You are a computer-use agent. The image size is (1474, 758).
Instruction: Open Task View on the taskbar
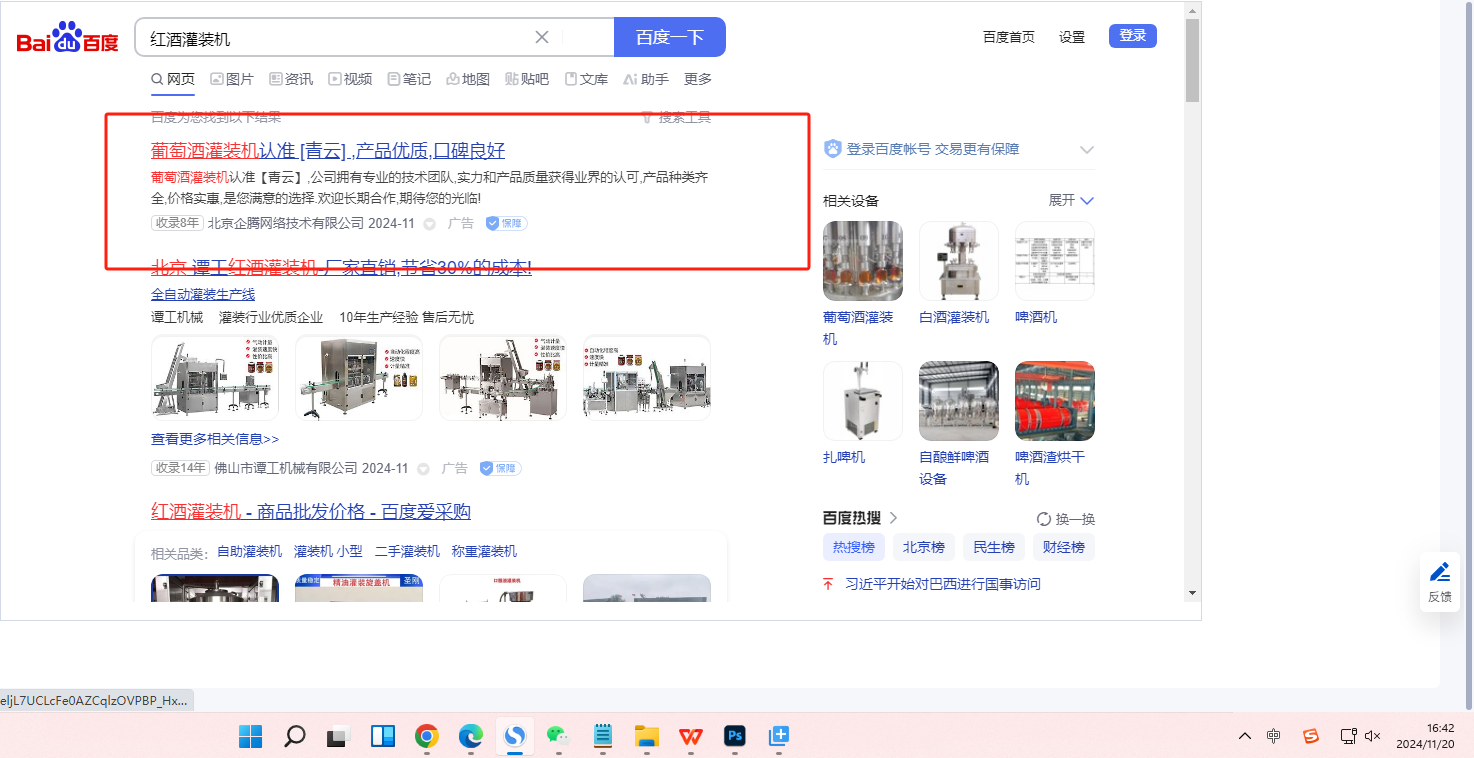point(338,737)
